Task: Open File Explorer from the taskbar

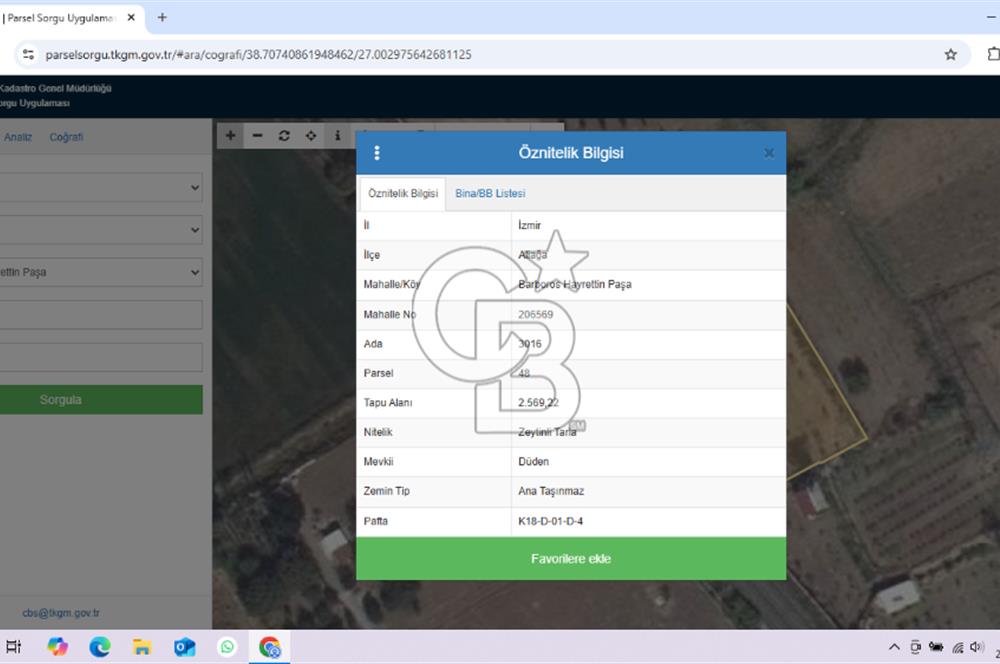Action: [142, 647]
